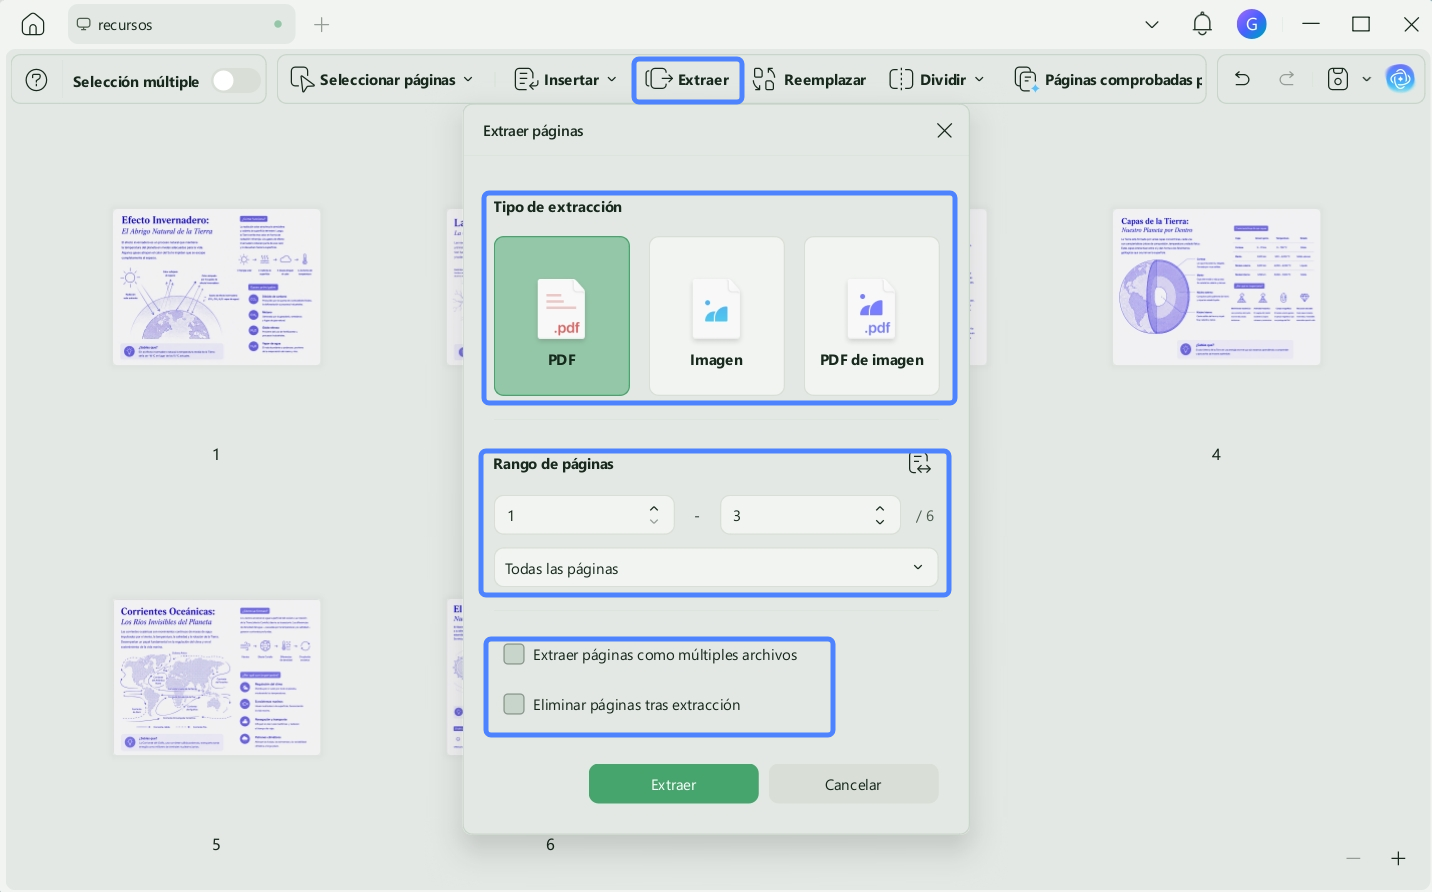Decrease the end page number

880,522
